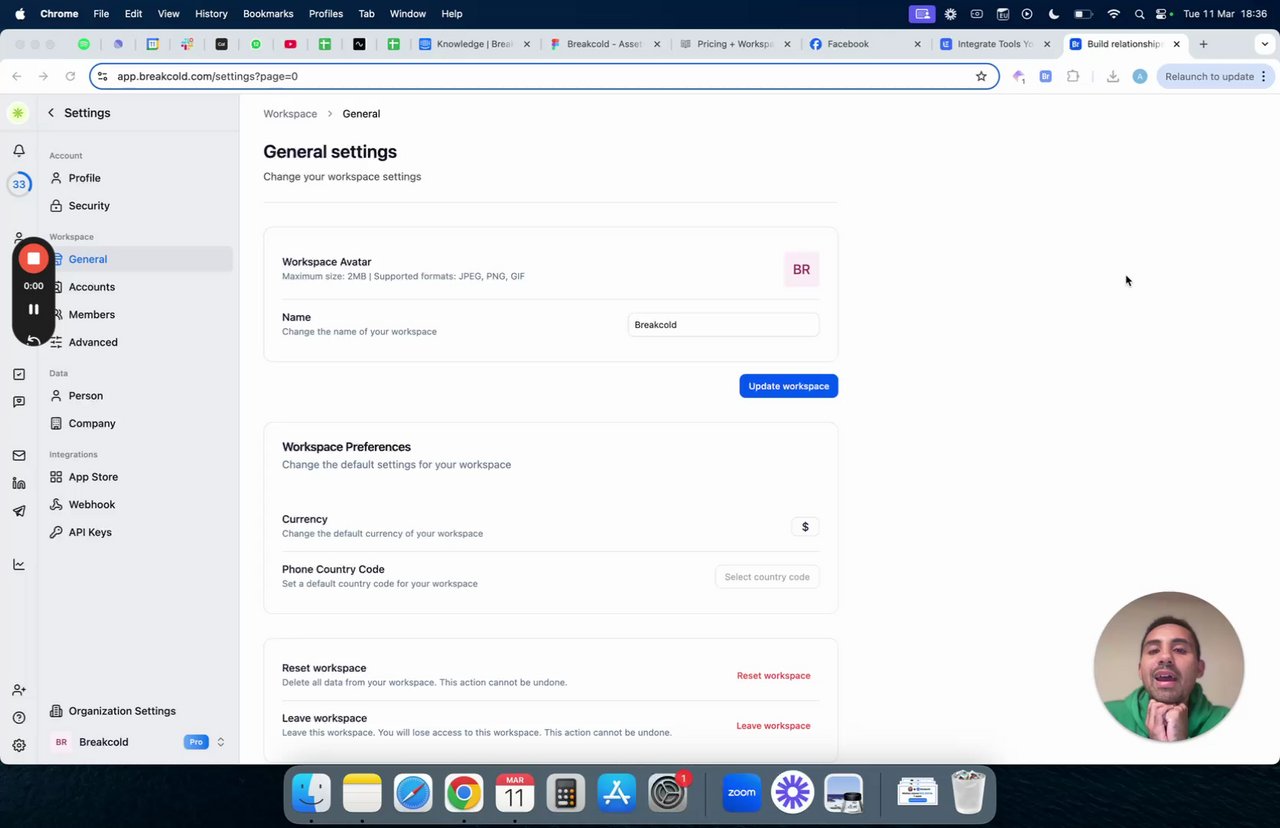
Task: Open the chat bubble icon in the sidebar
Action: (x=19, y=402)
